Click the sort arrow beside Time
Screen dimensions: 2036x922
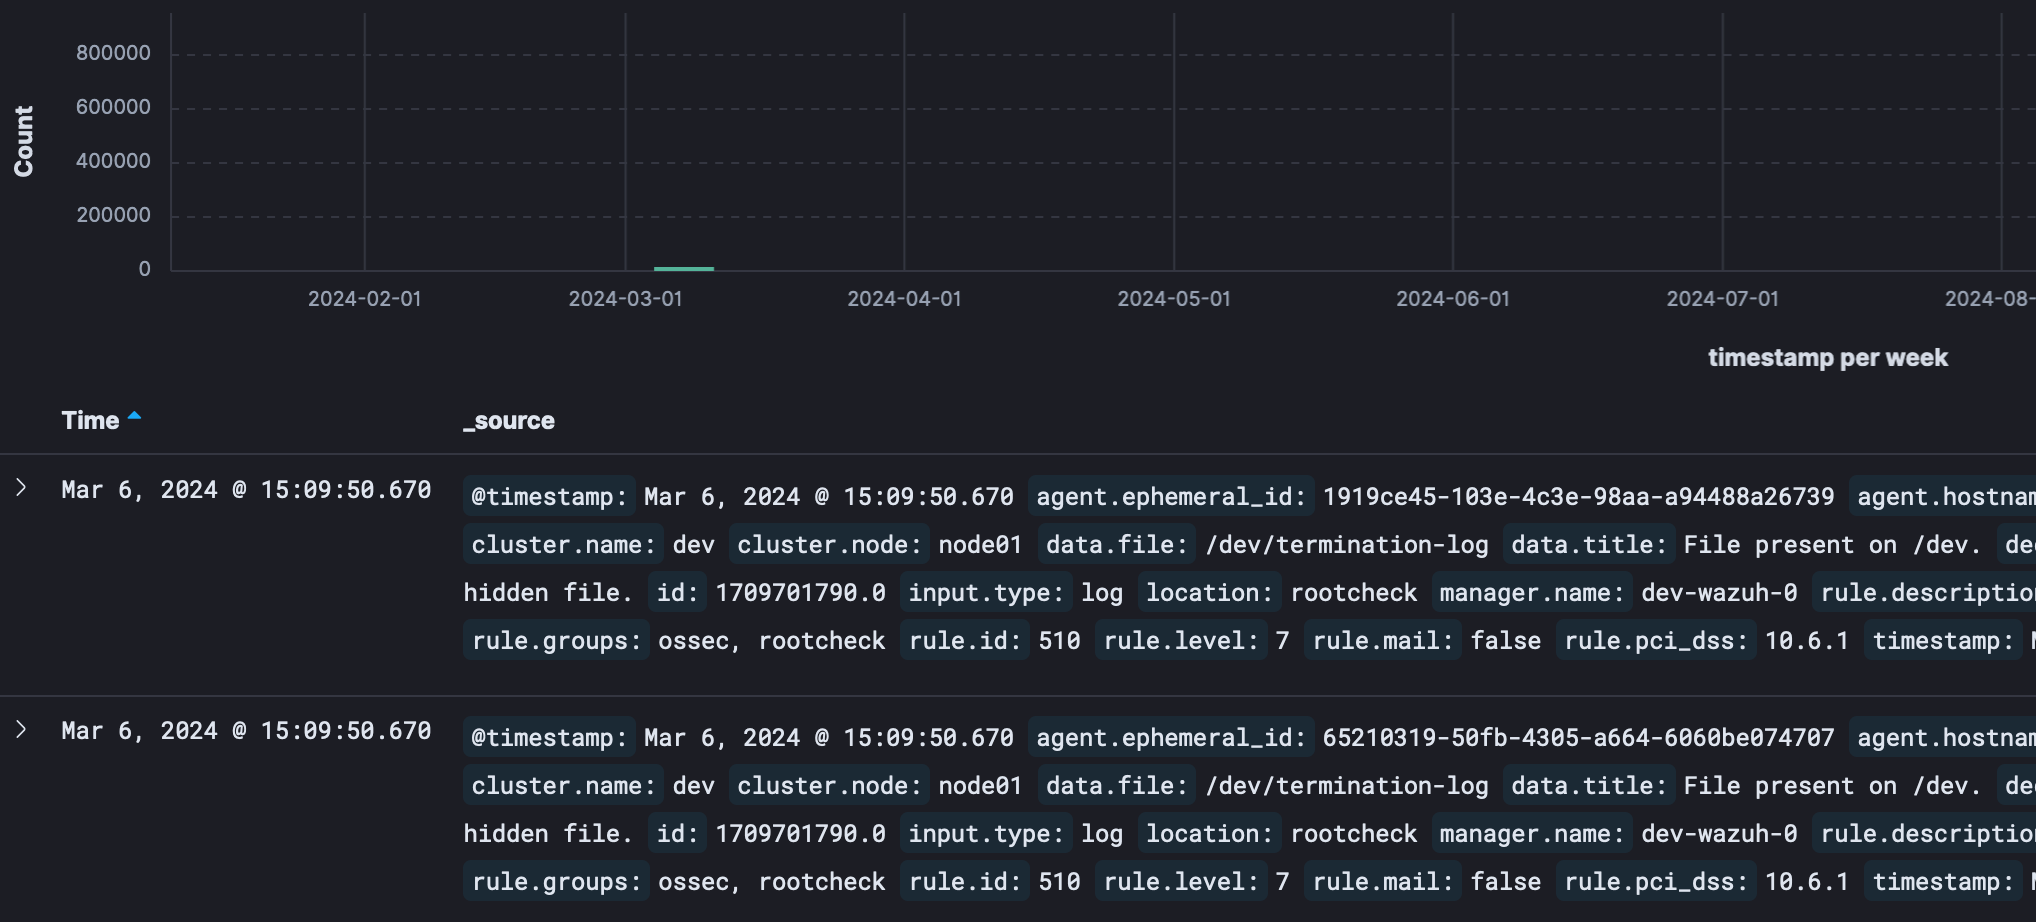134,416
